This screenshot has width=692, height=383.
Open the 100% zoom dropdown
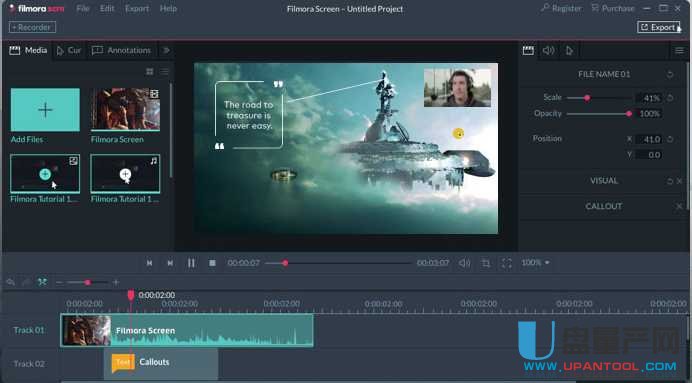535,263
